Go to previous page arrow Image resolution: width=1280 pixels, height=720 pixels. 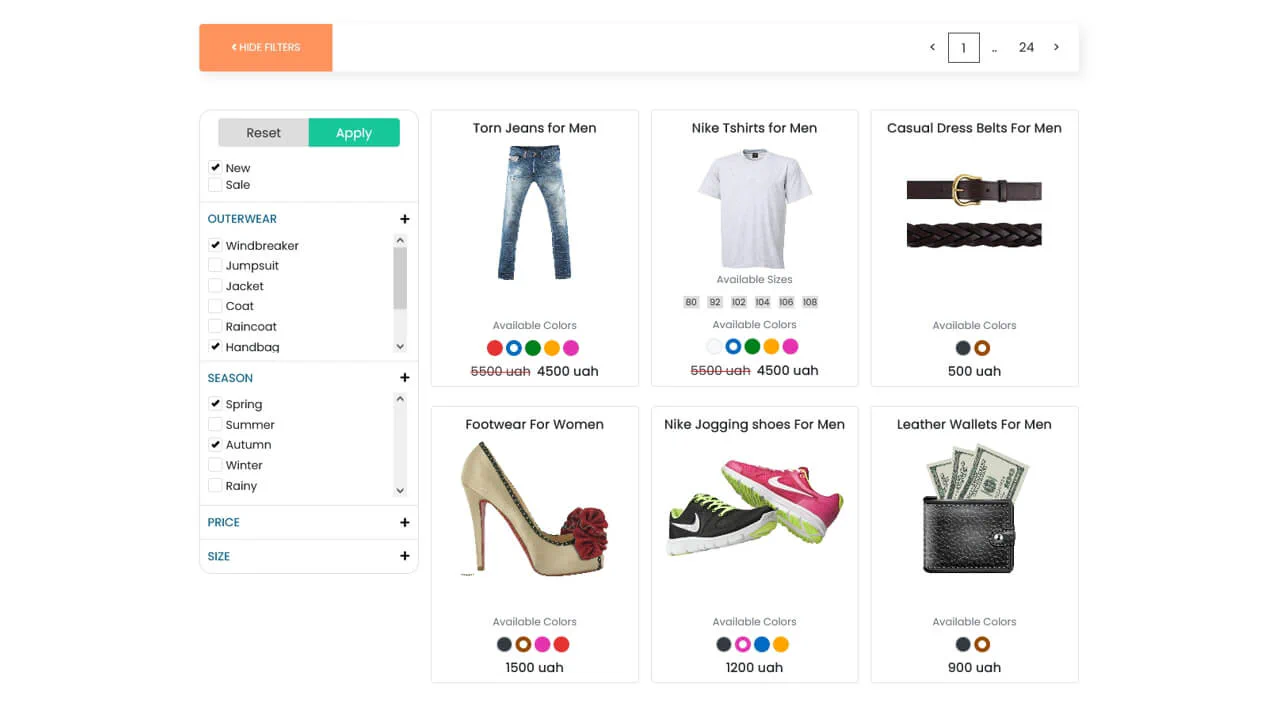[932, 47]
